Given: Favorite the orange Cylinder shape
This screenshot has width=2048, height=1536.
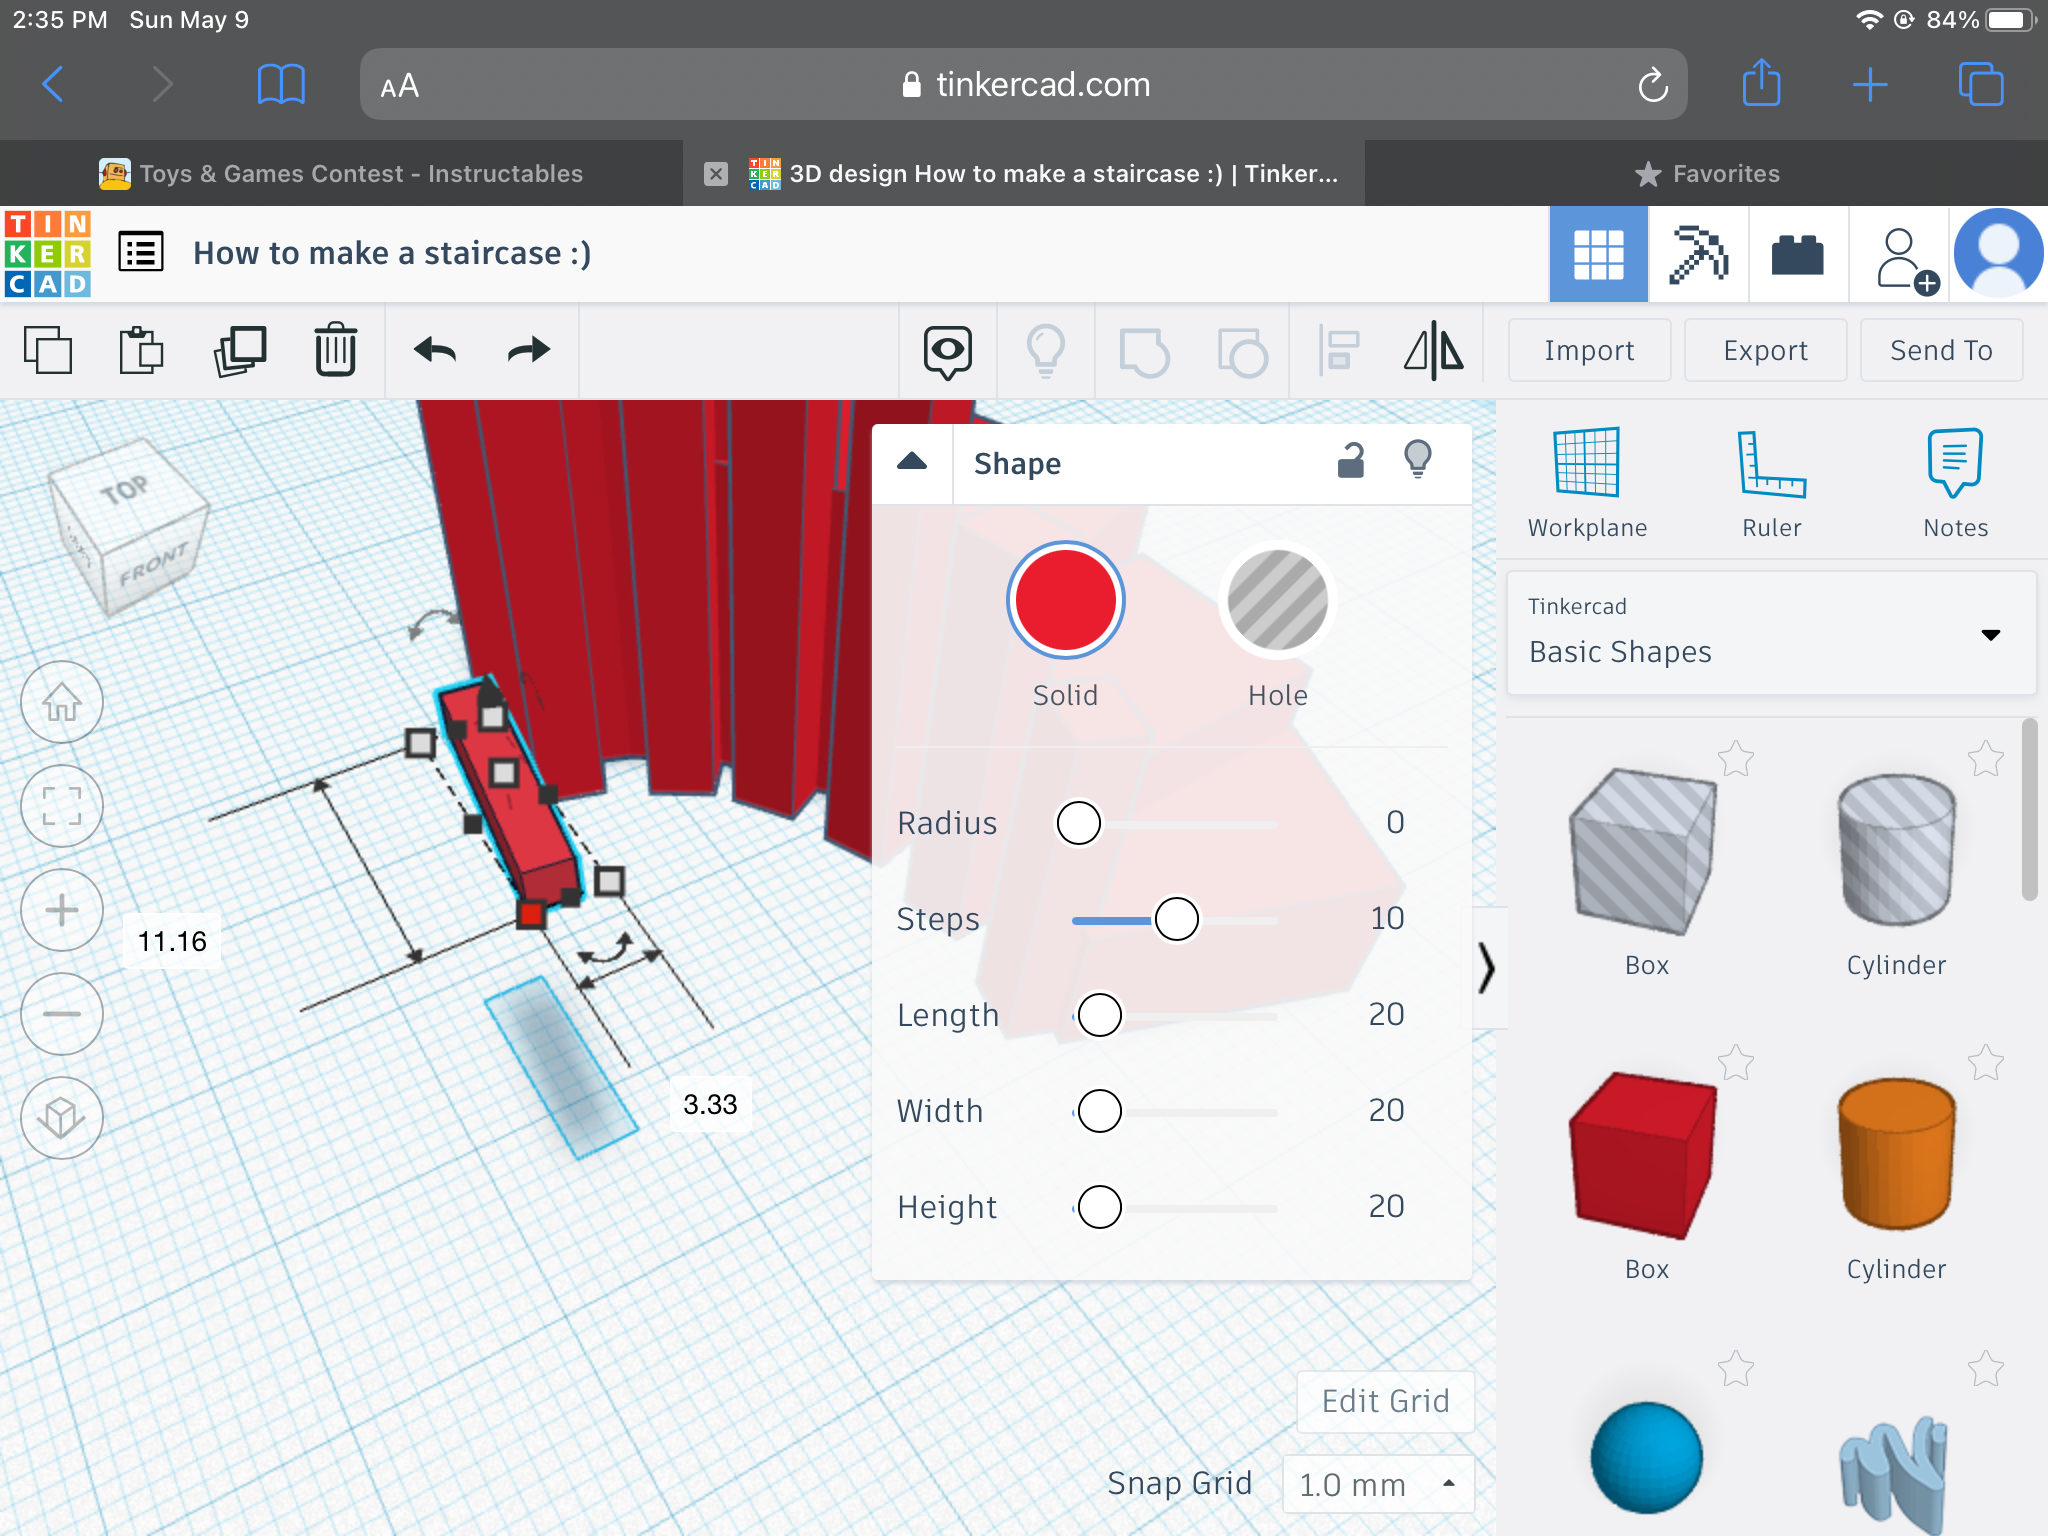Looking at the screenshot, I should pyautogui.click(x=1986, y=1063).
